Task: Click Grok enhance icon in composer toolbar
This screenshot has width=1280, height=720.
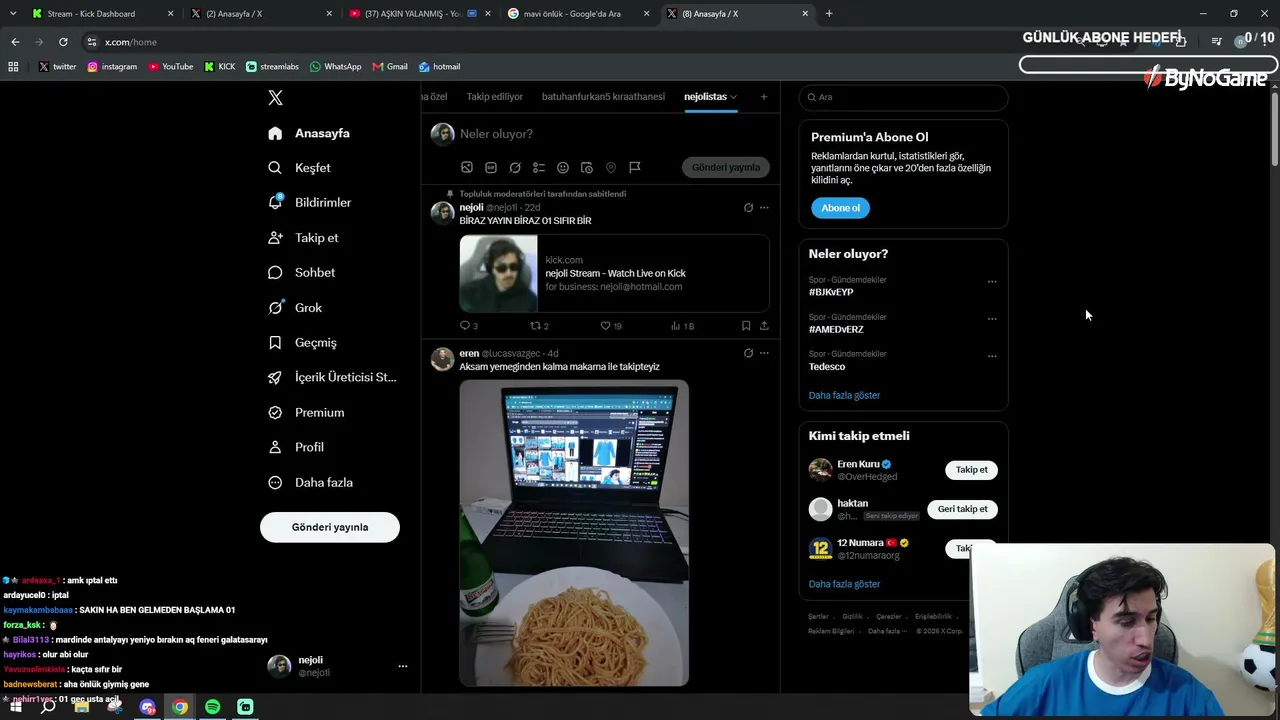Action: point(515,167)
